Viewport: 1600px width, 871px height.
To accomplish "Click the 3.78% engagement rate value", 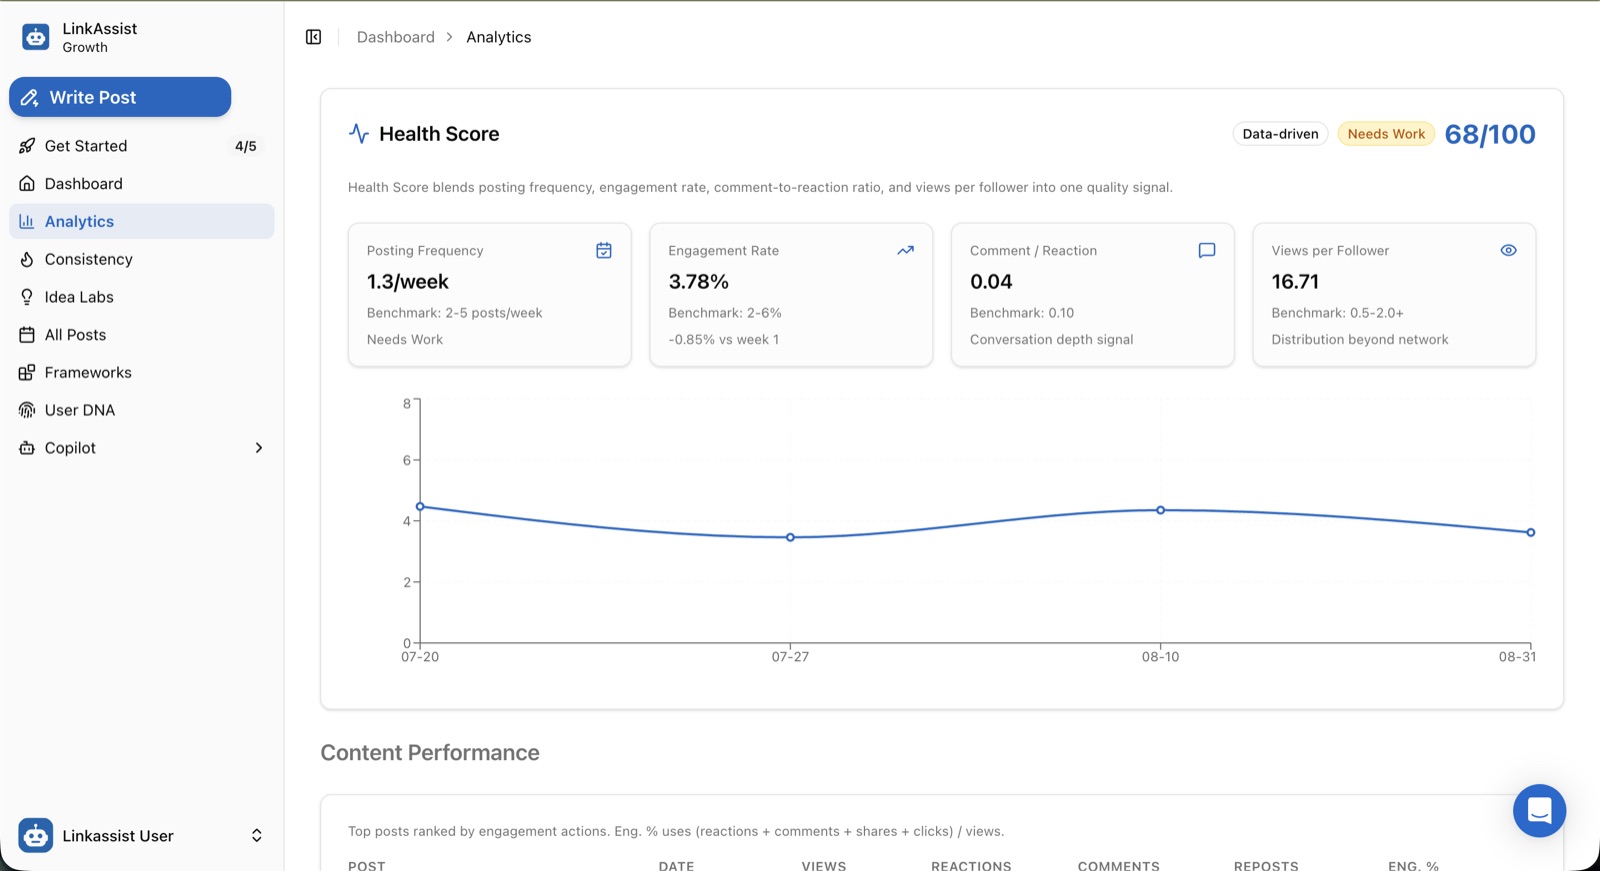I will (698, 282).
